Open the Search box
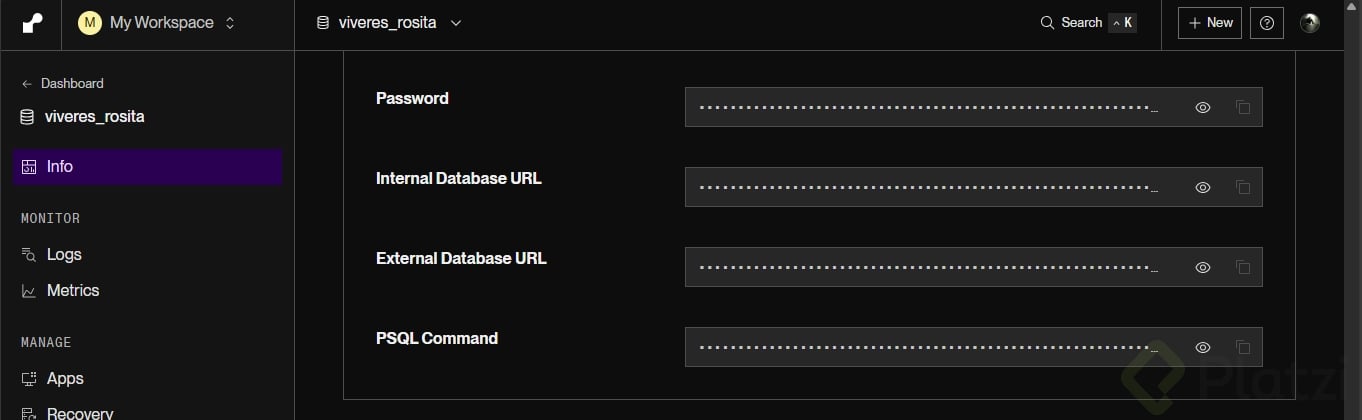 (x=1087, y=23)
